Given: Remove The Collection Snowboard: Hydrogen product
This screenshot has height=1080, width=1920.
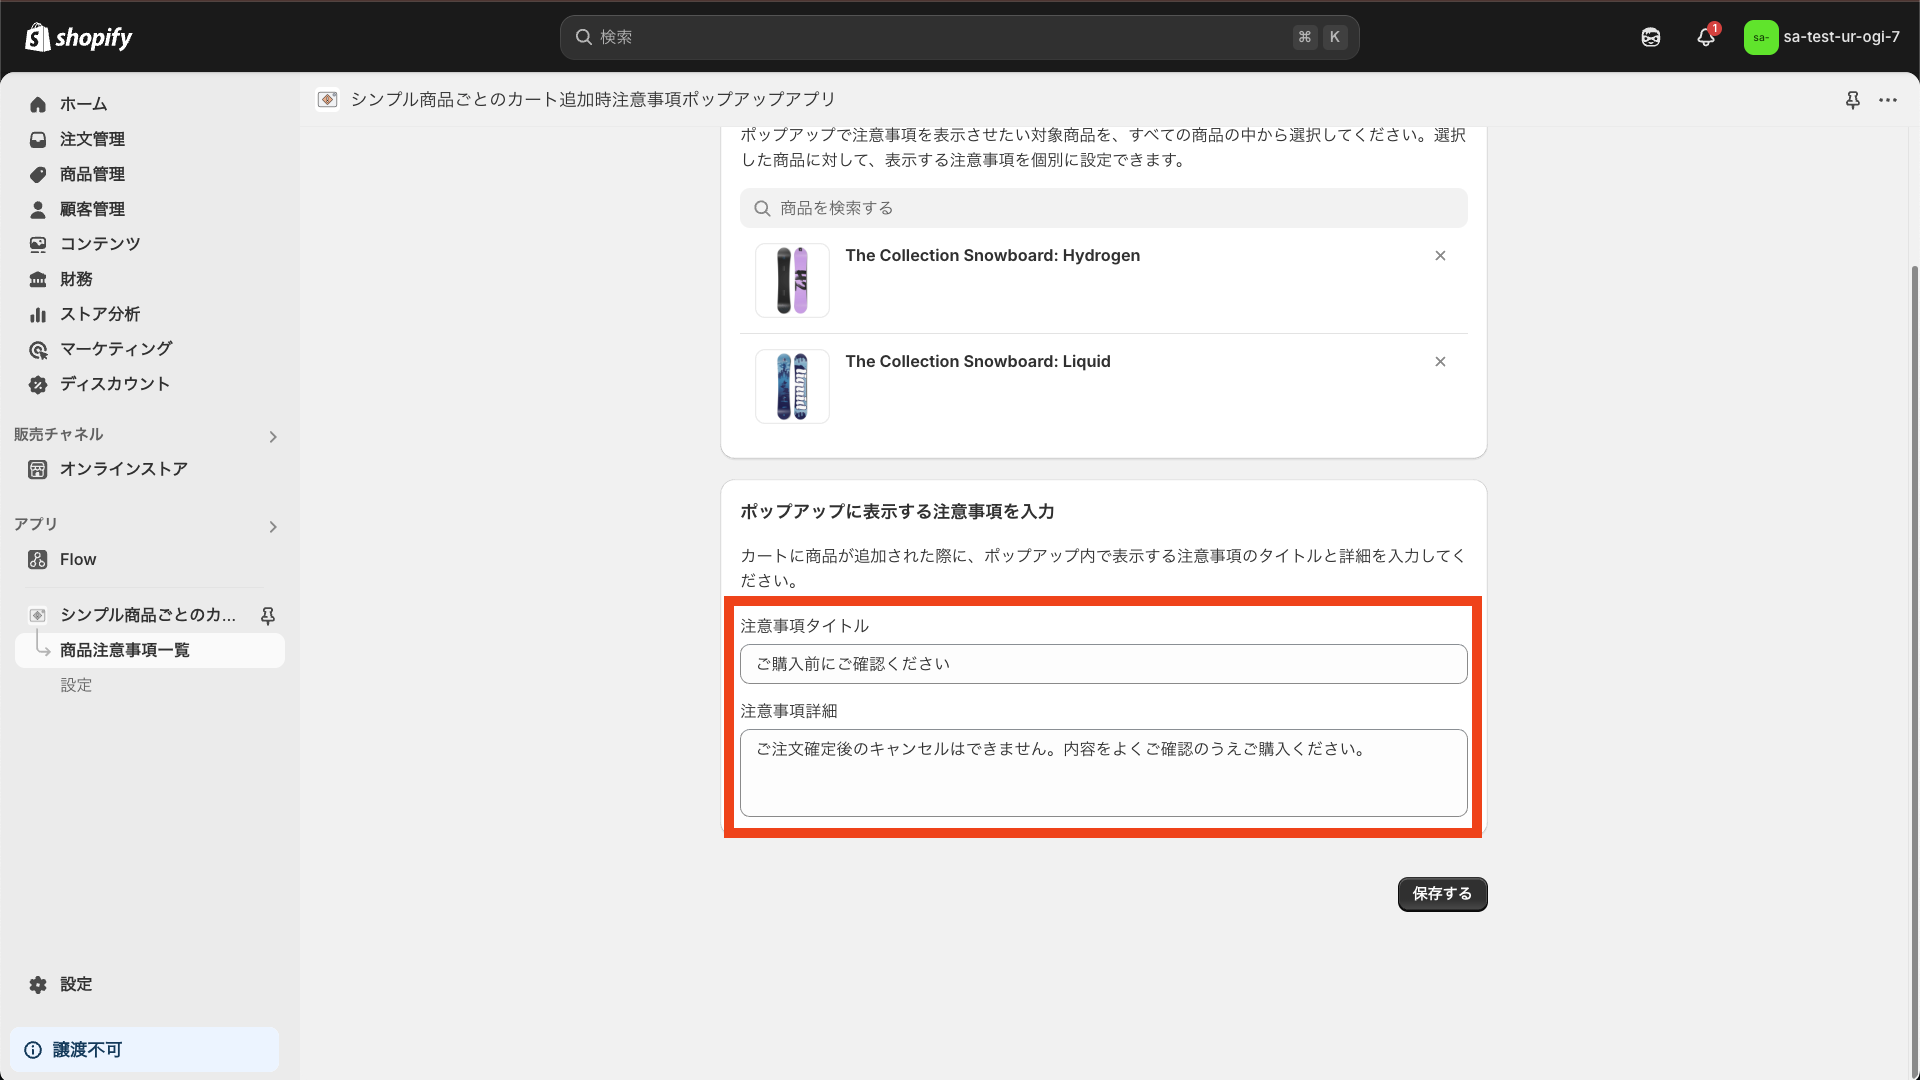Looking at the screenshot, I should tap(1440, 255).
